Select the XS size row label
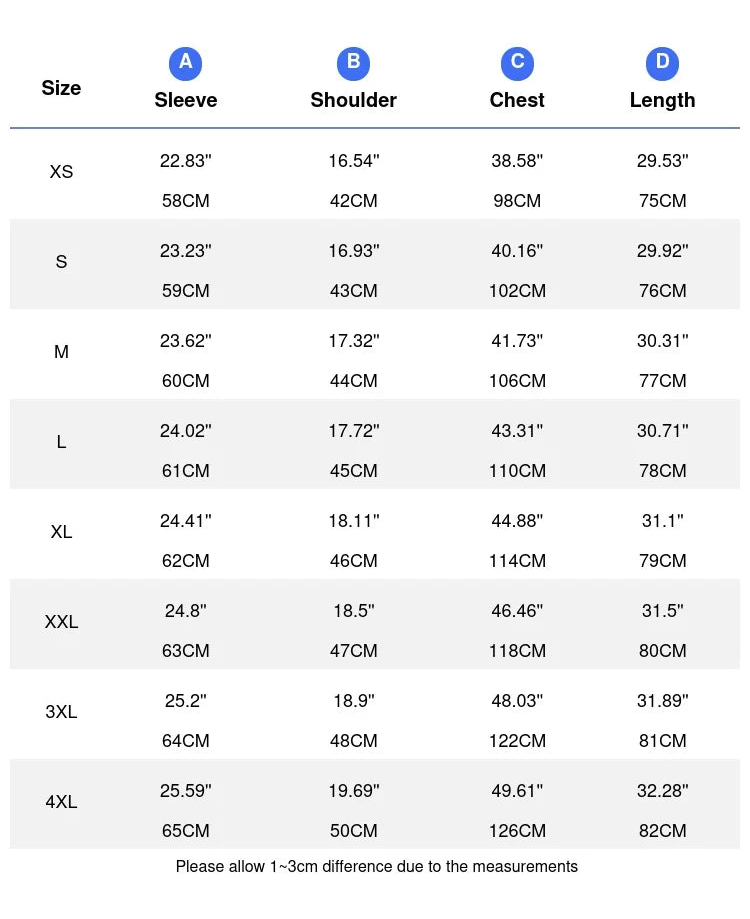 pos(61,172)
